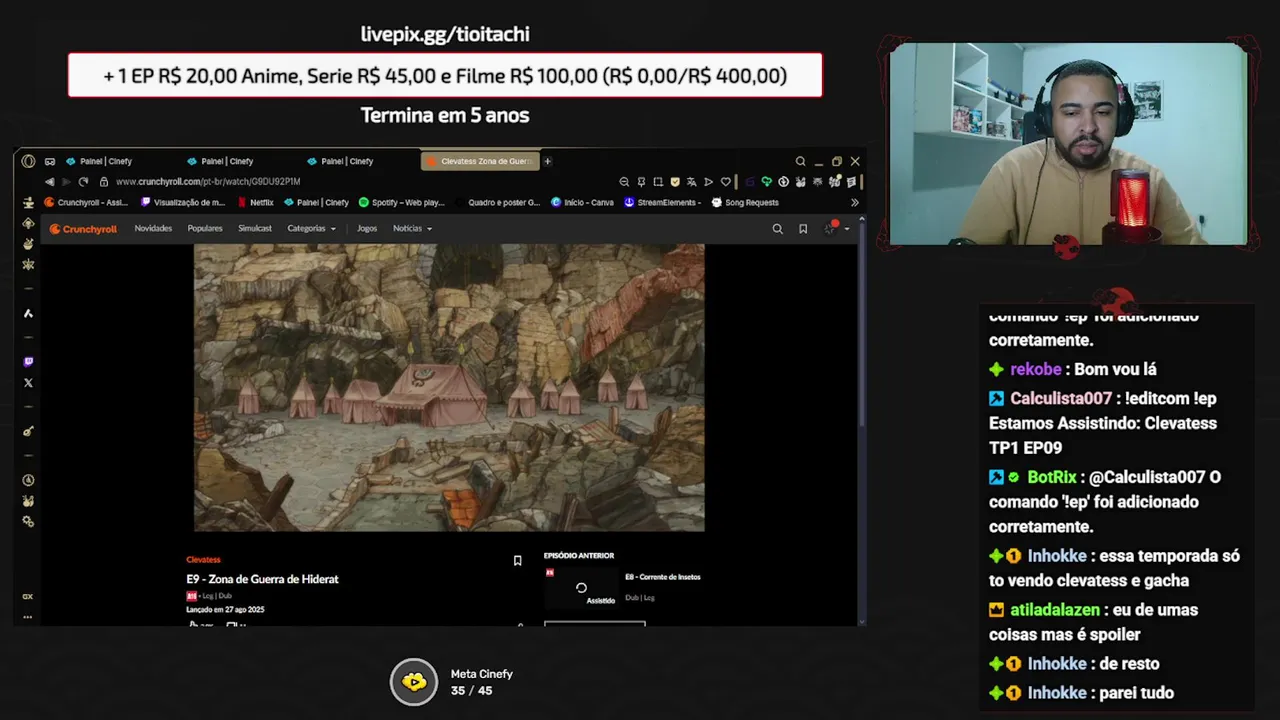Screen dimensions: 1280x720
Task: Open previous episode E8 thumbnail
Action: pyautogui.click(x=581, y=588)
